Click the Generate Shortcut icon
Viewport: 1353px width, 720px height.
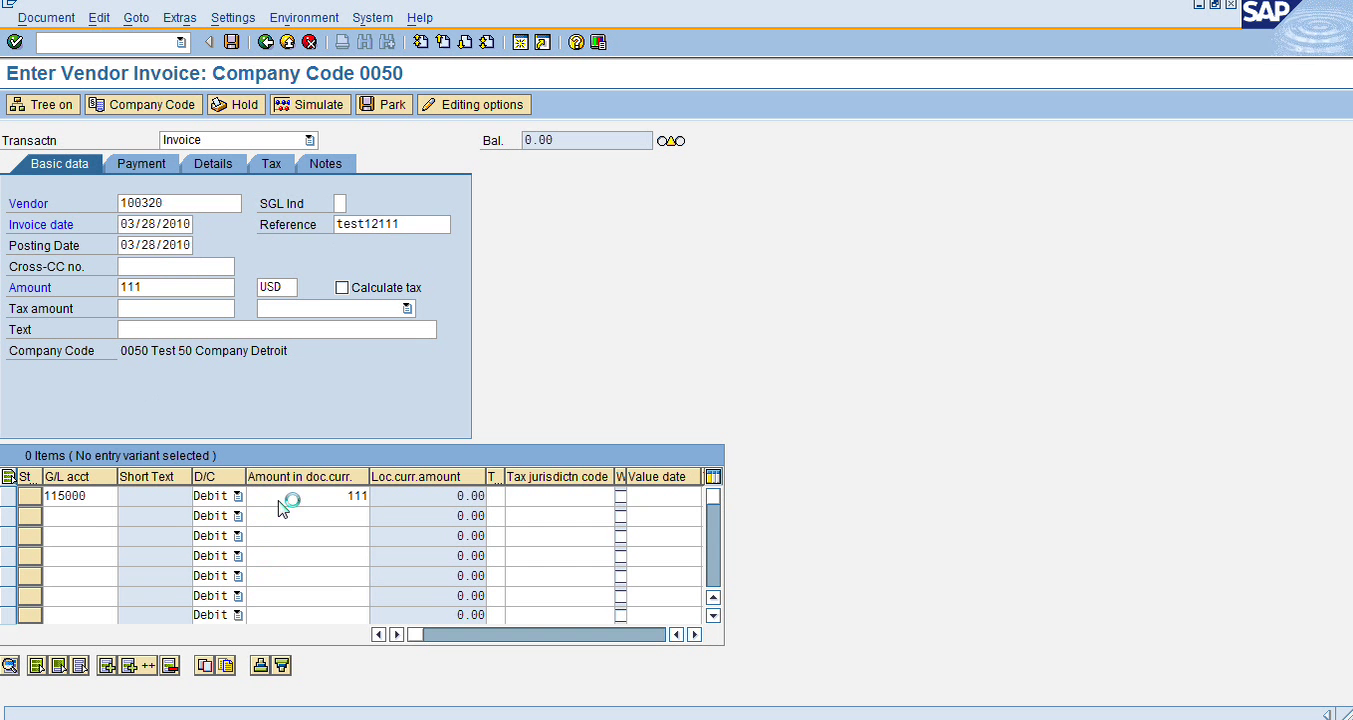pyautogui.click(x=542, y=42)
